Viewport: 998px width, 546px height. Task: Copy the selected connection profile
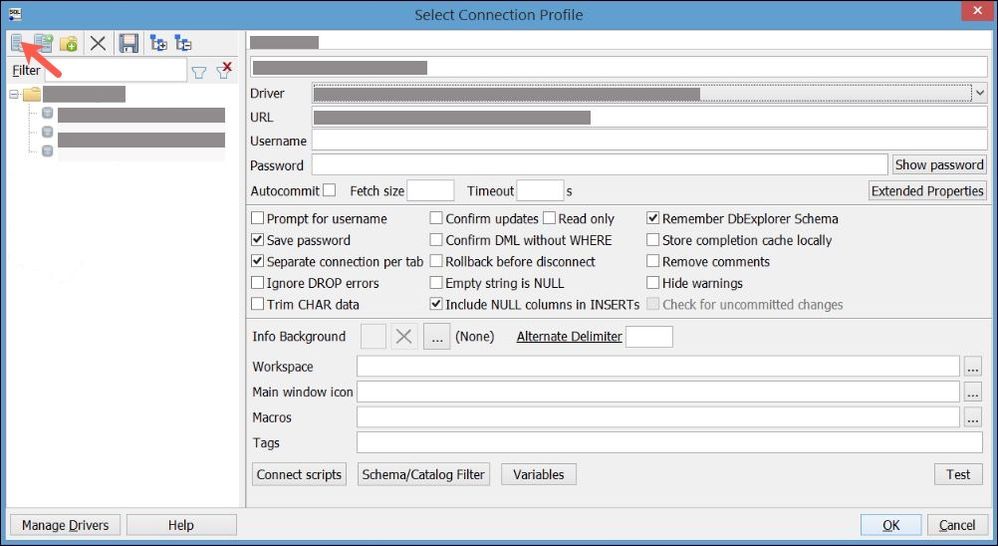[43, 43]
